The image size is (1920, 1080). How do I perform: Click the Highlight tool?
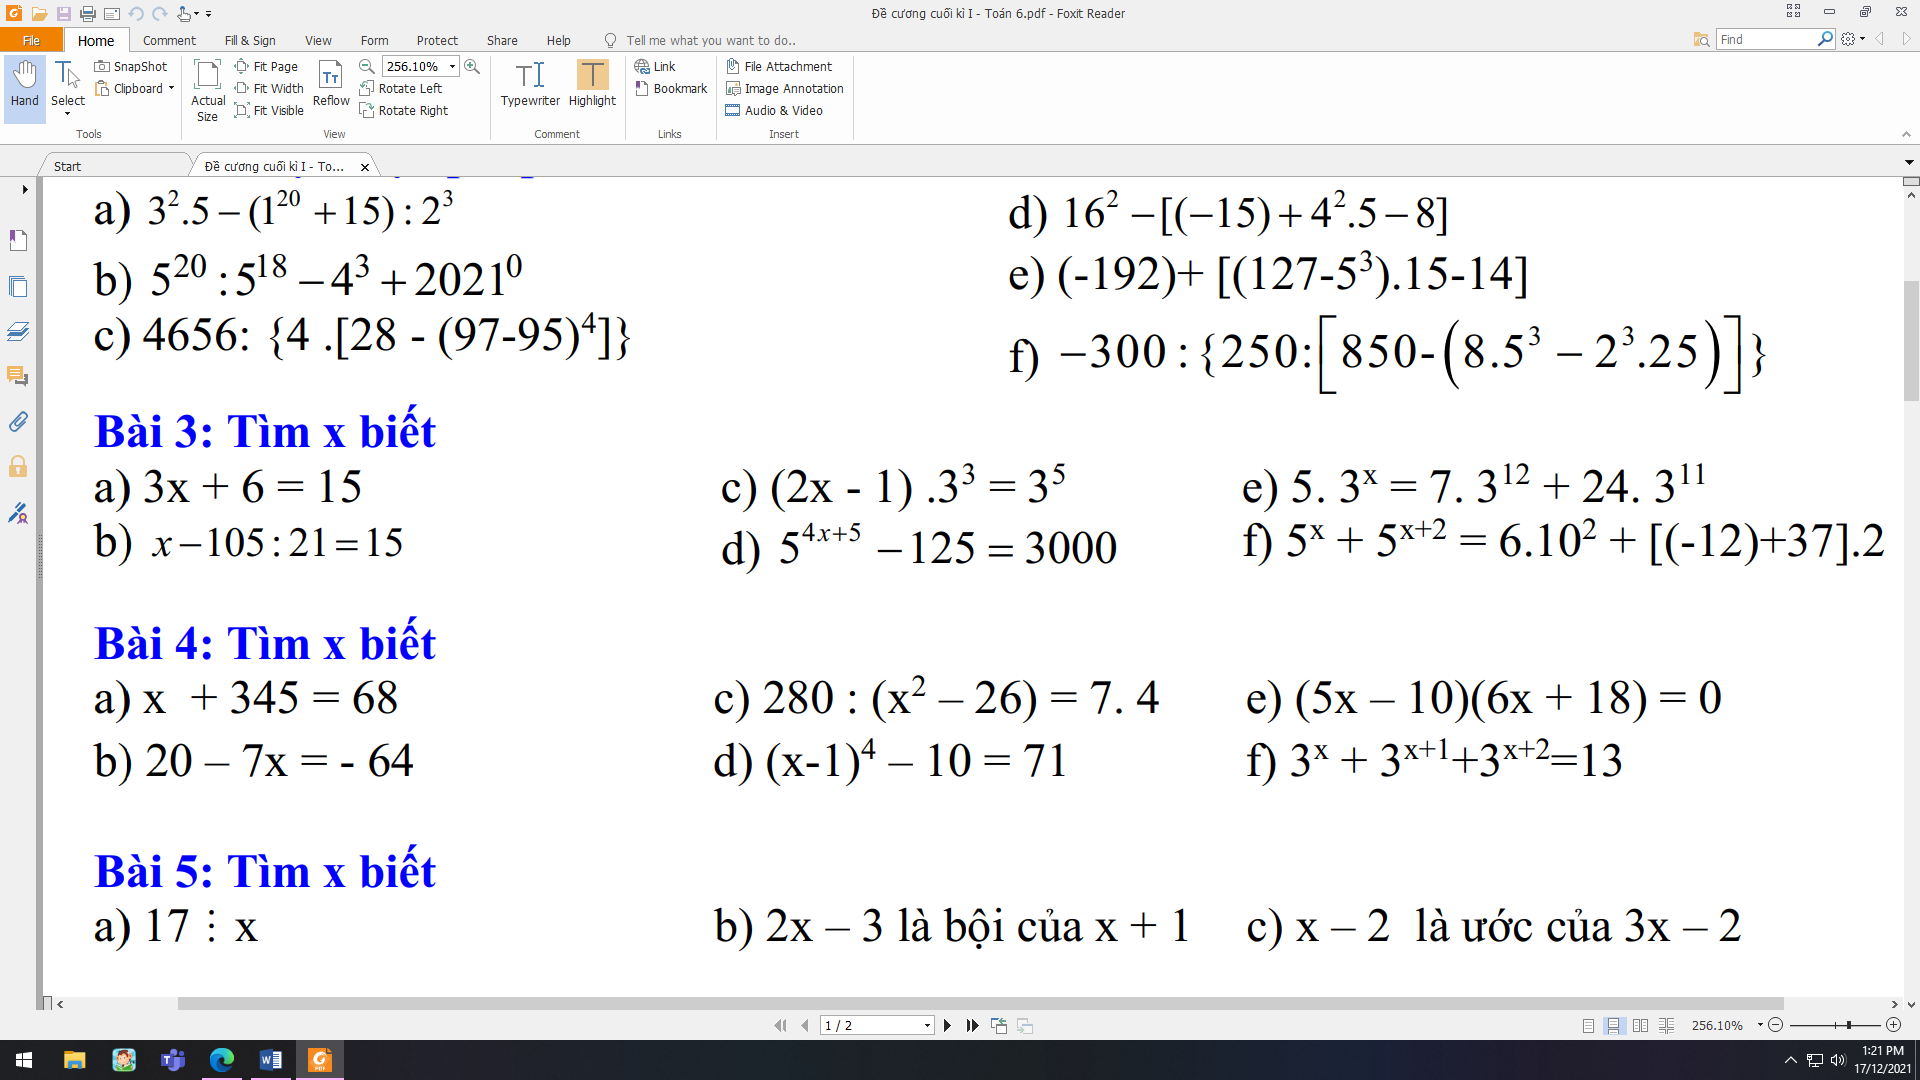pos(591,86)
